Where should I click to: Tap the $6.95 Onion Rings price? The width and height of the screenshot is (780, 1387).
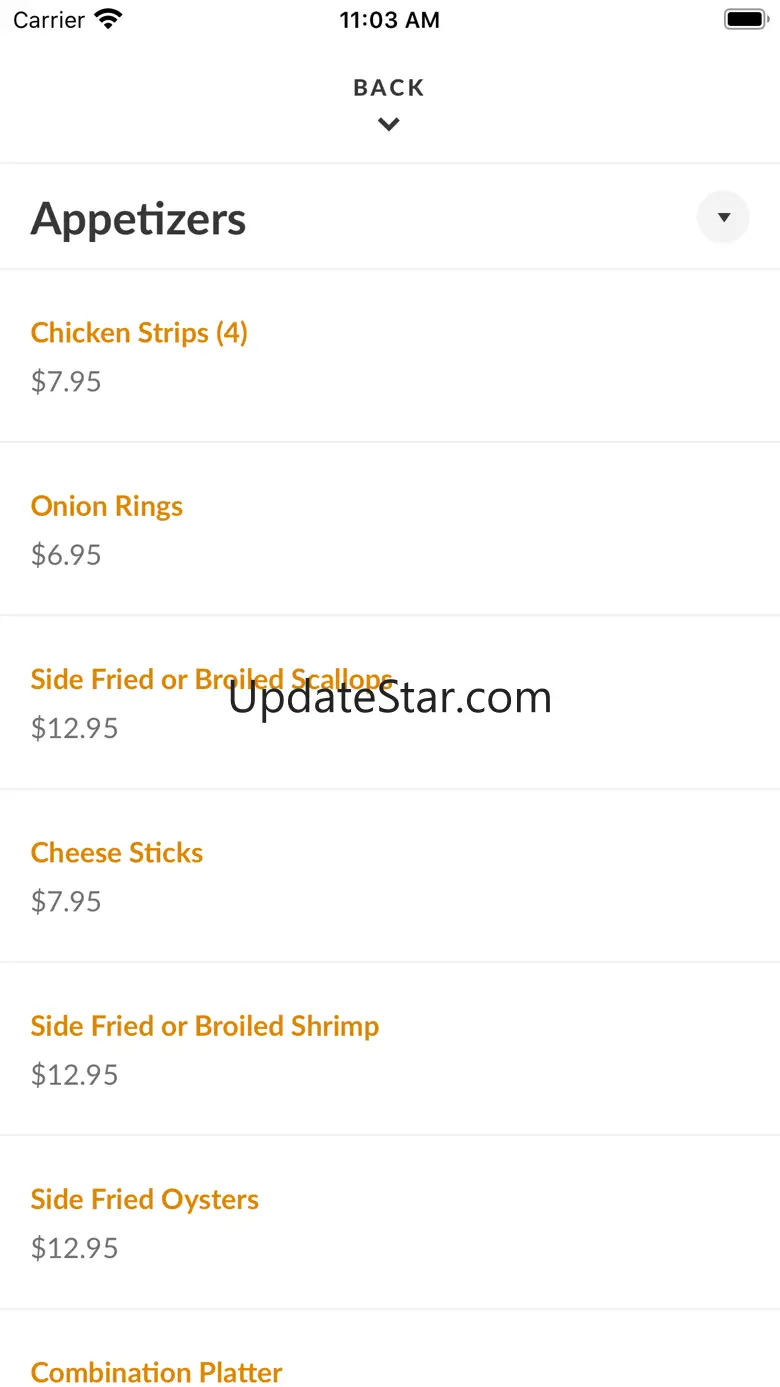pyautogui.click(x=66, y=555)
